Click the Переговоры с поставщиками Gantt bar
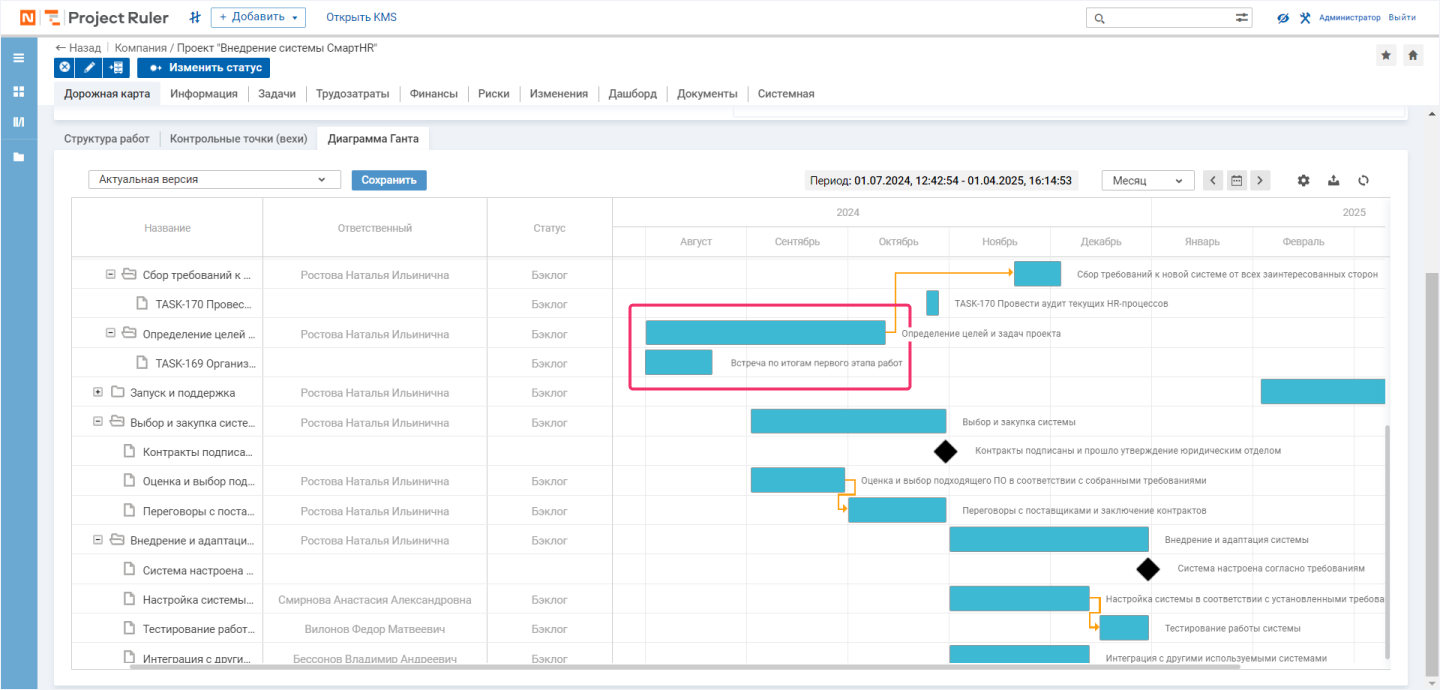This screenshot has width=1440, height=690. (x=897, y=510)
